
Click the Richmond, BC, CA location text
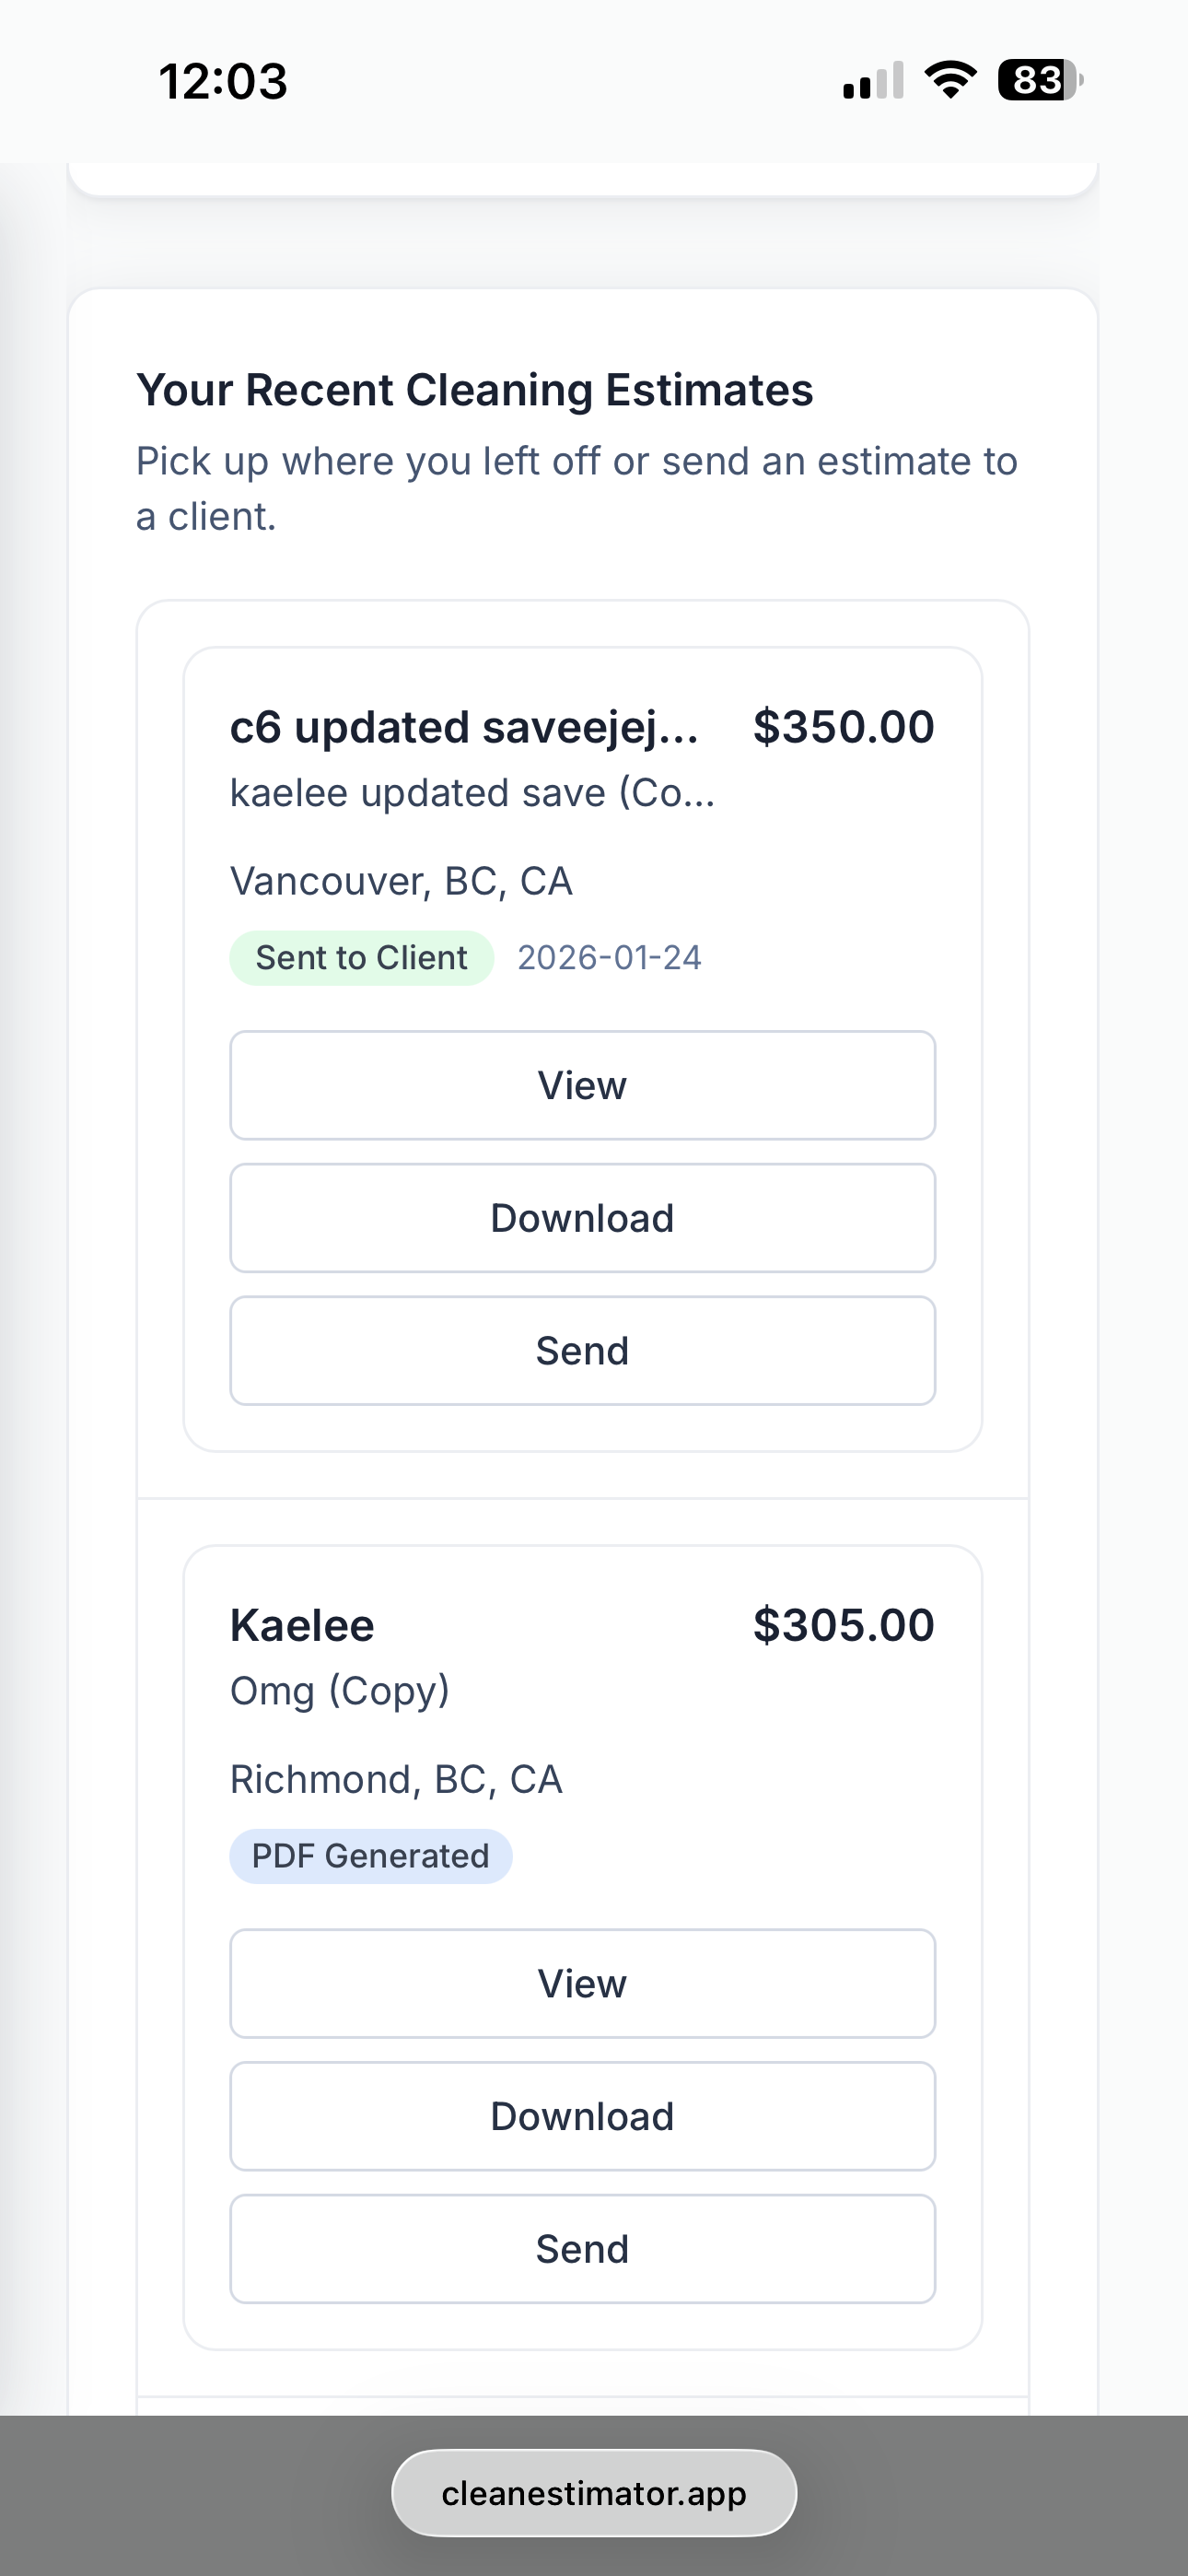(396, 1779)
